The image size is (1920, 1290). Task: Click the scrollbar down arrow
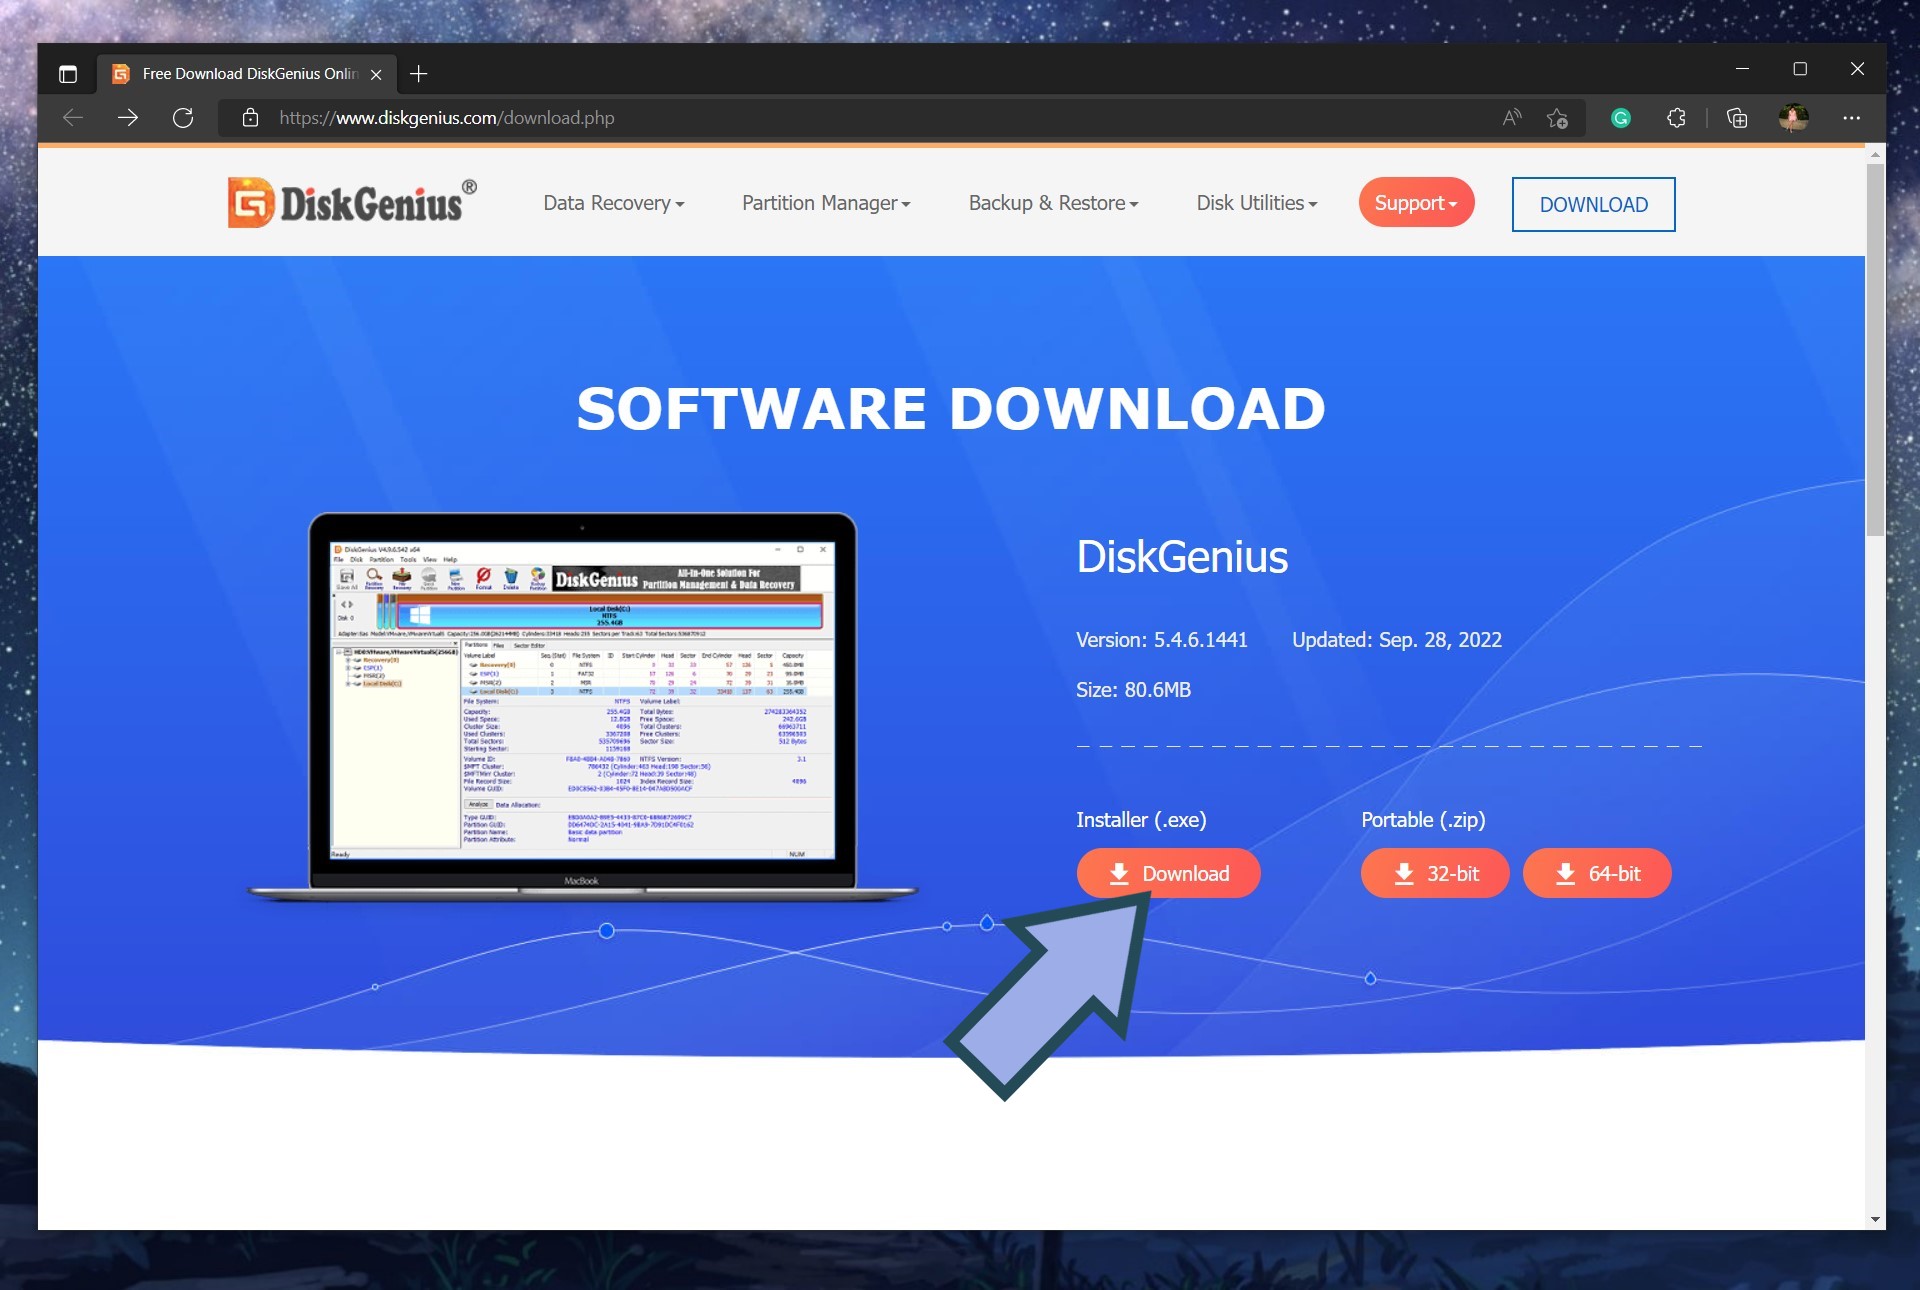pyautogui.click(x=1875, y=1219)
